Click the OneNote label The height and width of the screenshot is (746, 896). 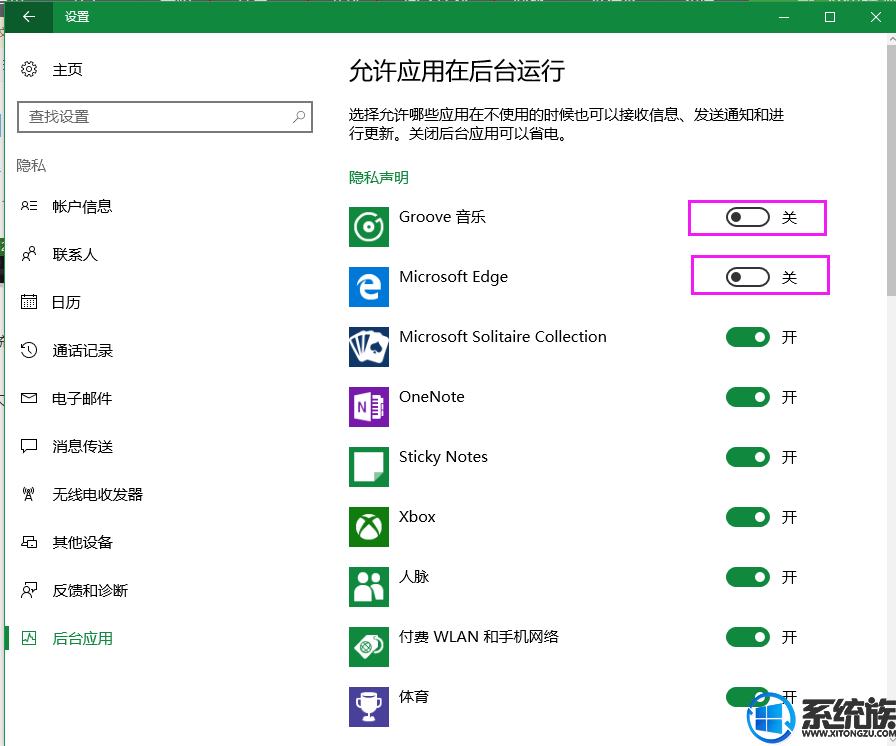click(x=431, y=397)
